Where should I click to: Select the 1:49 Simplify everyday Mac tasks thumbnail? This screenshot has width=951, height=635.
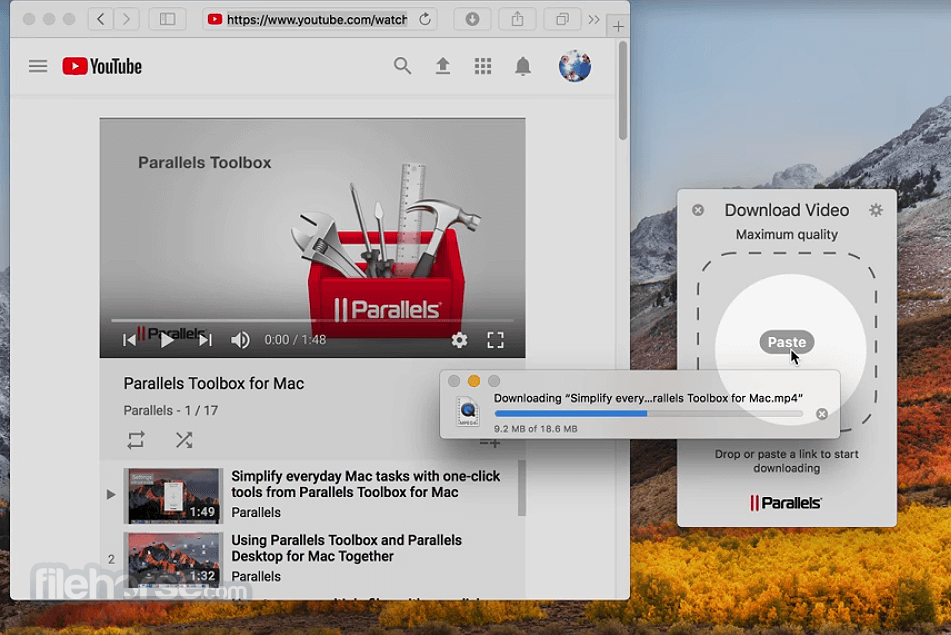pos(173,496)
